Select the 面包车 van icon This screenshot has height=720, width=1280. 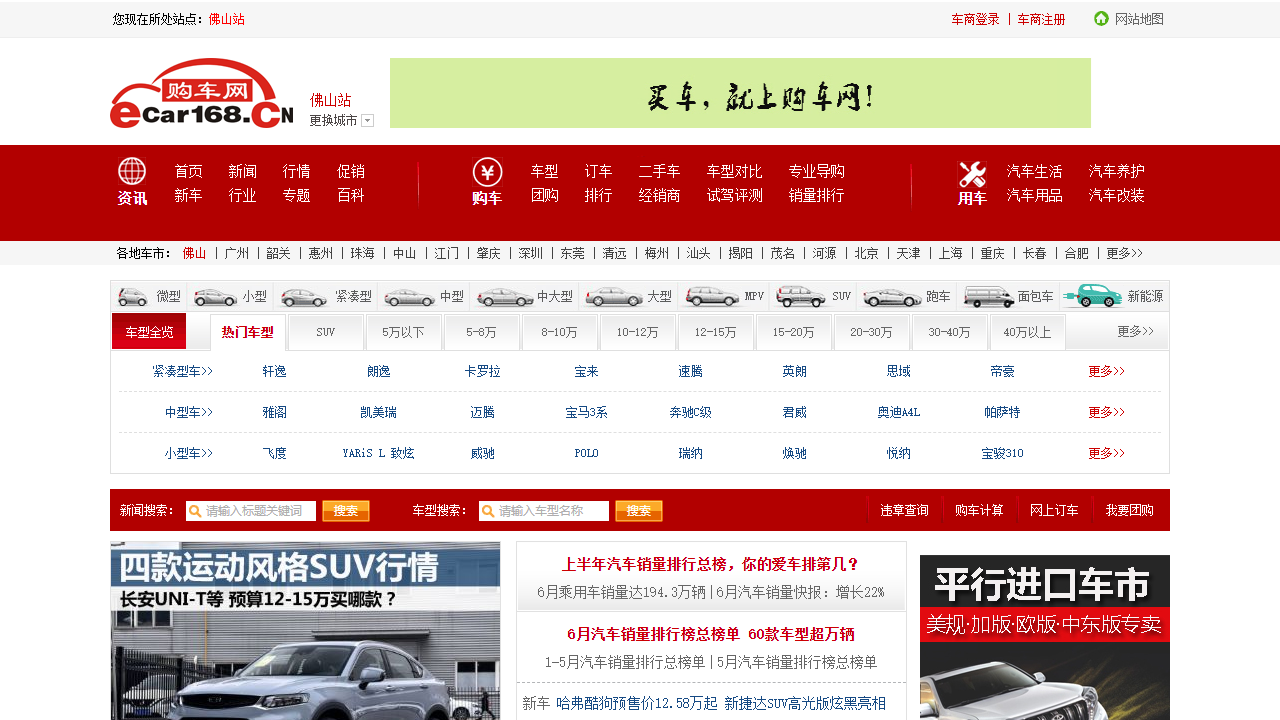click(x=988, y=297)
